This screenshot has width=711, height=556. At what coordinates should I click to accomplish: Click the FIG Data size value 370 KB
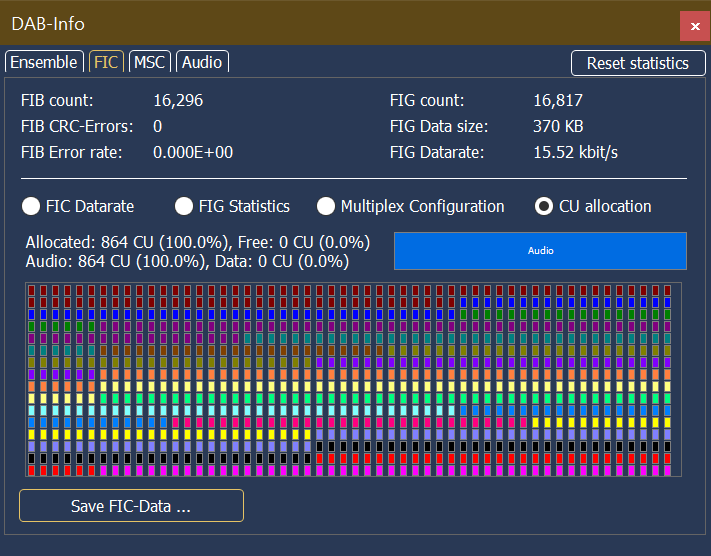coord(558,126)
